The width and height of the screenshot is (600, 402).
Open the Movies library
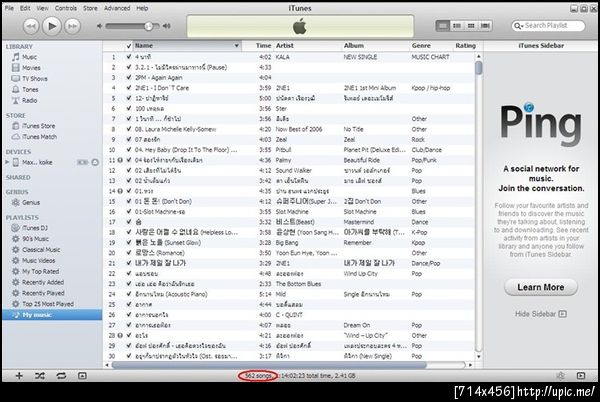pyautogui.click(x=31, y=68)
